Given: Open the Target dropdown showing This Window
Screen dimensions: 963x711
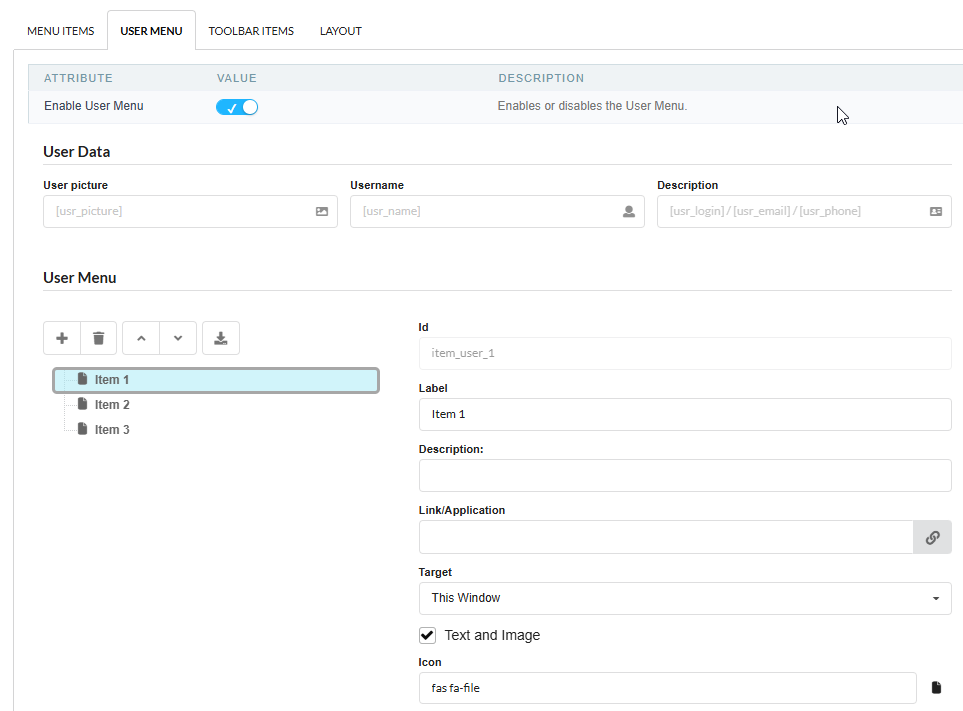Looking at the screenshot, I should point(685,598).
